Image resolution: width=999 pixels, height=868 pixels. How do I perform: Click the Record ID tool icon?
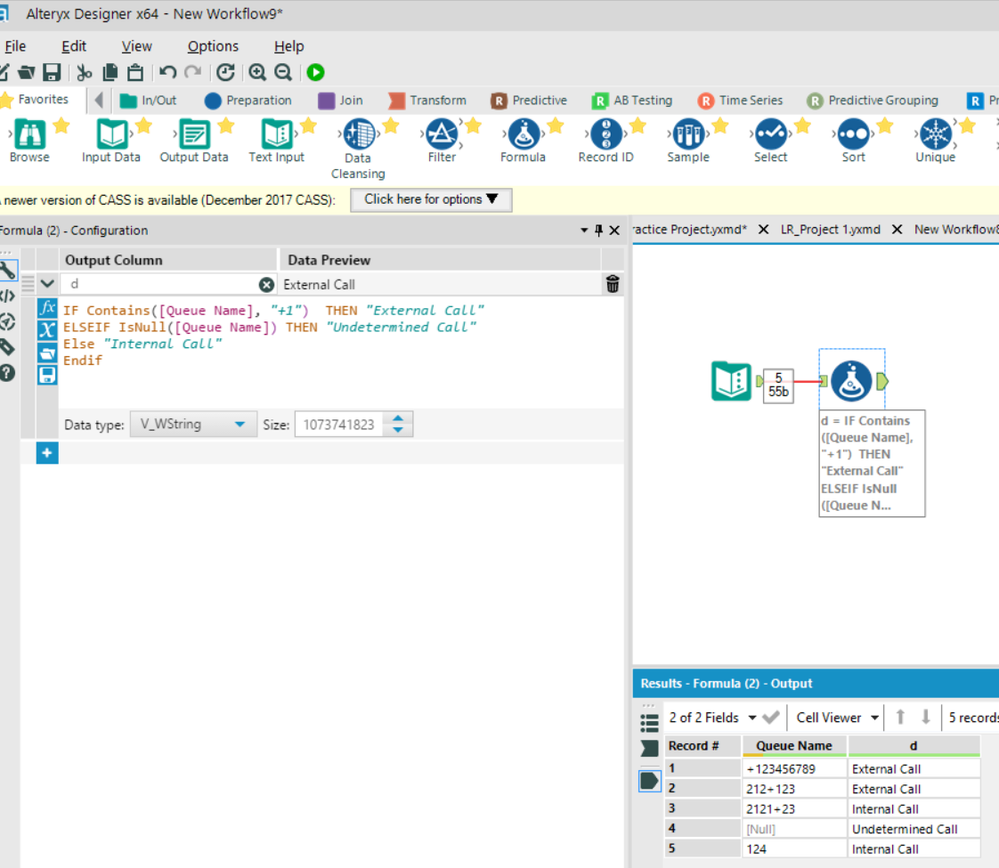coord(605,135)
